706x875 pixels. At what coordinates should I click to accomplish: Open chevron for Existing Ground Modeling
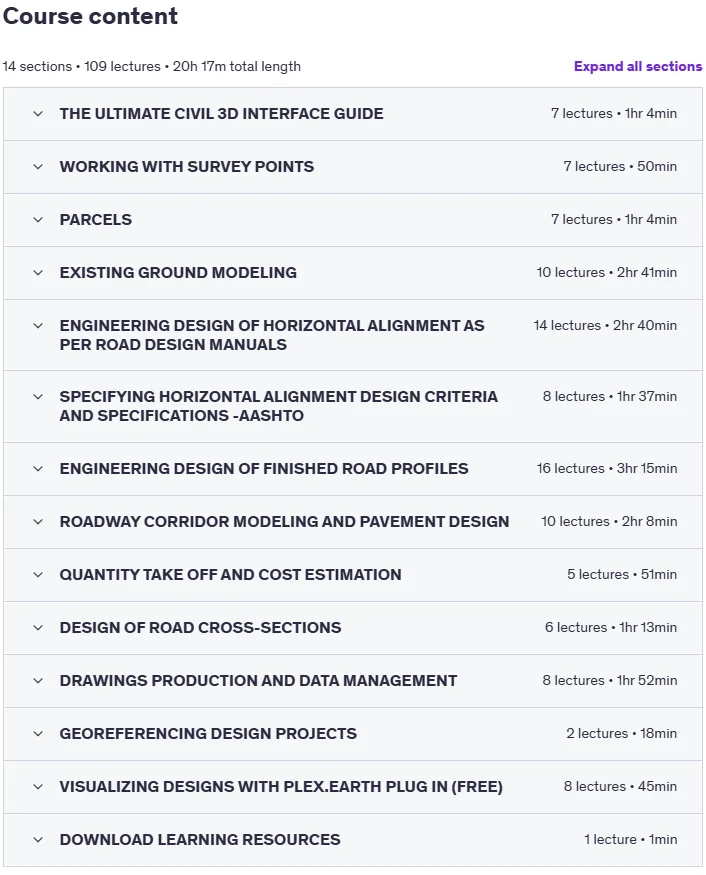pos(38,273)
